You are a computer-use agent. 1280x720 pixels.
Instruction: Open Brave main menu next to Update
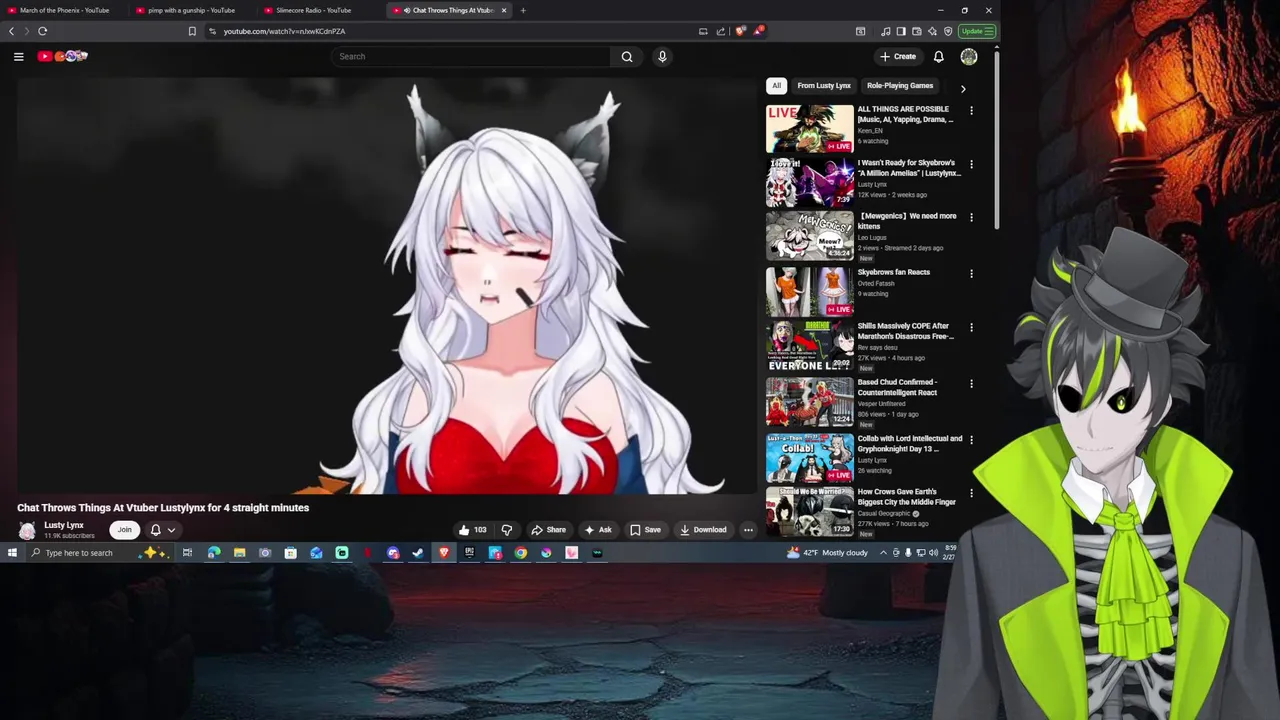pyautogui.click(x=990, y=31)
